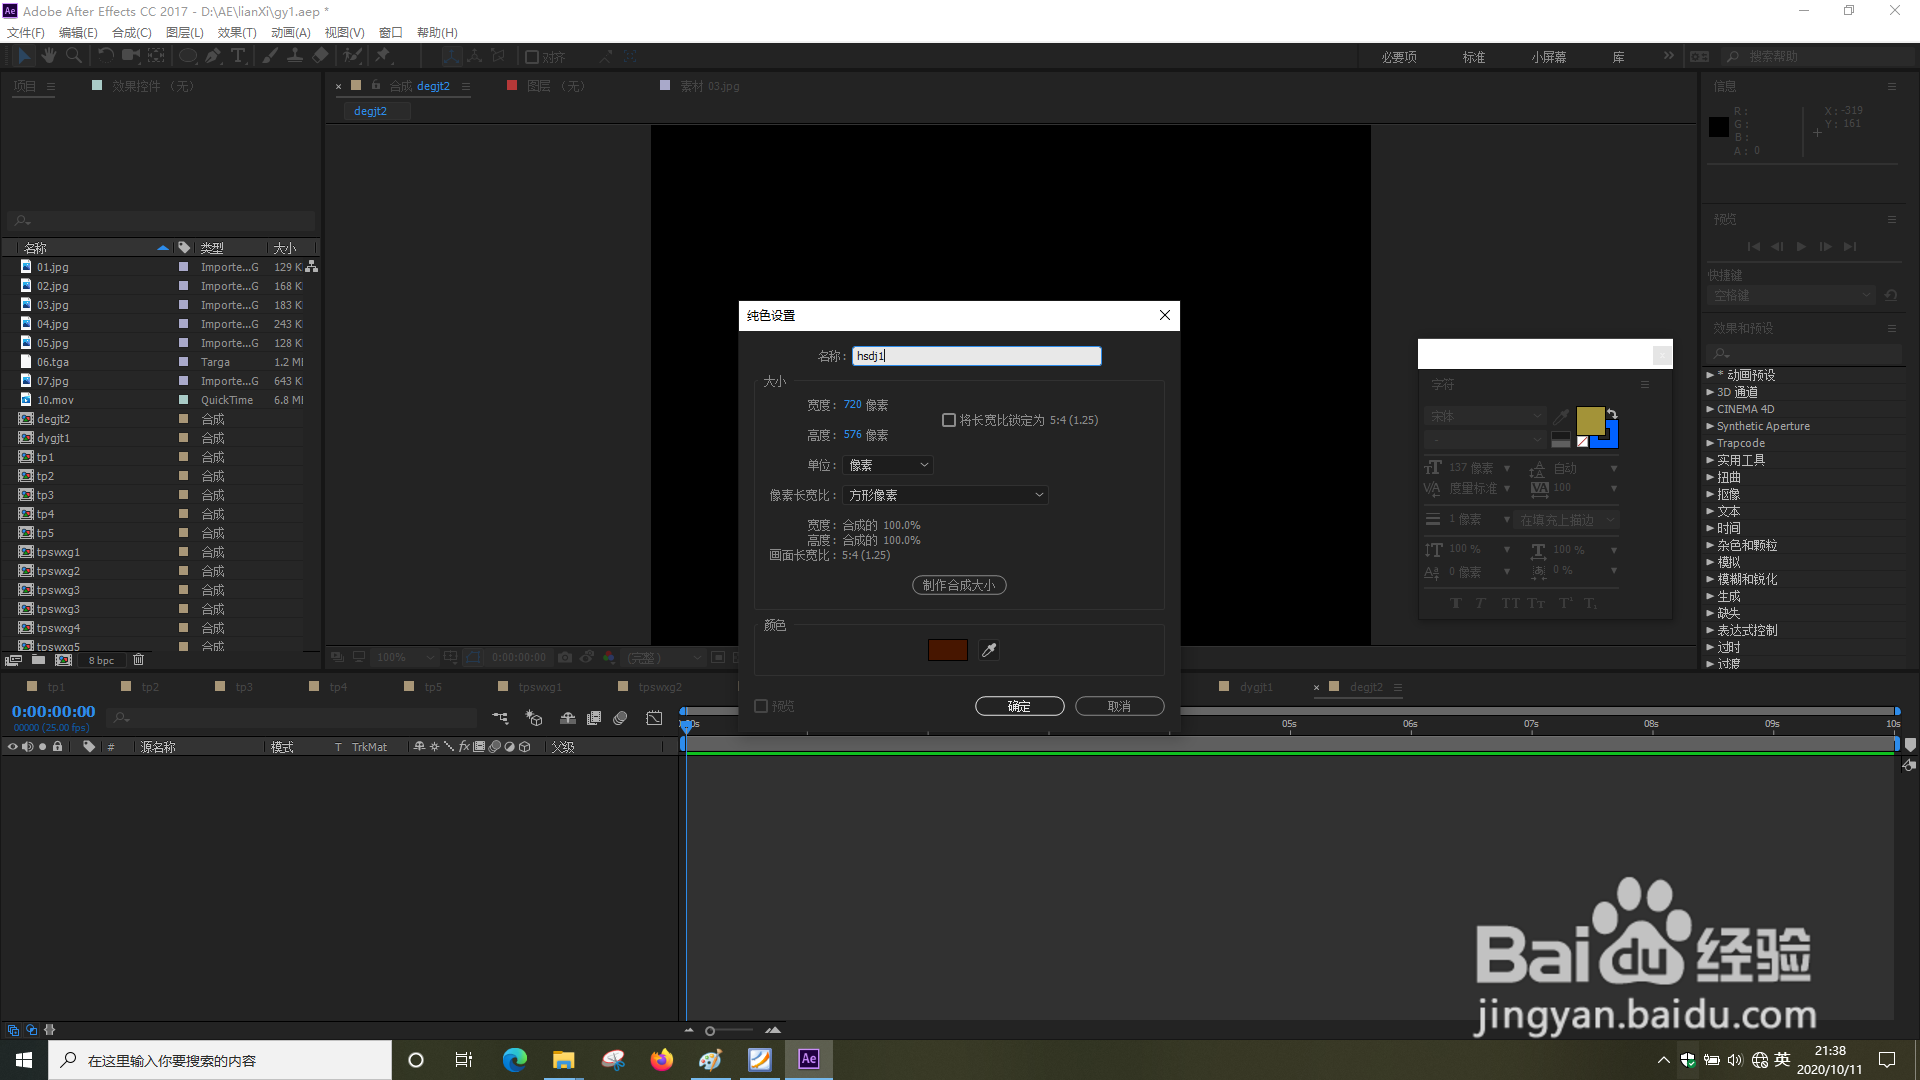The image size is (1920, 1080).
Task: Create a new folder in the project panel
Action: click(x=38, y=660)
